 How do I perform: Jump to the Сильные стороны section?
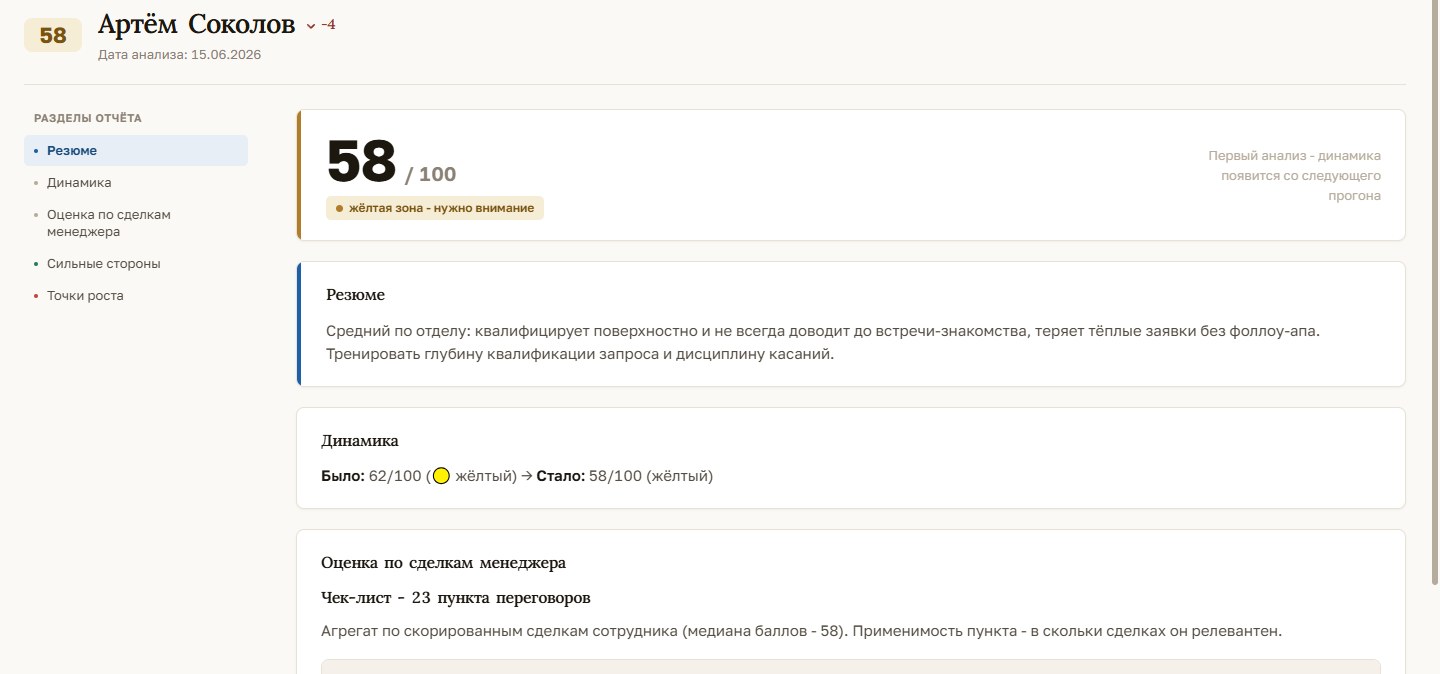tap(104, 264)
